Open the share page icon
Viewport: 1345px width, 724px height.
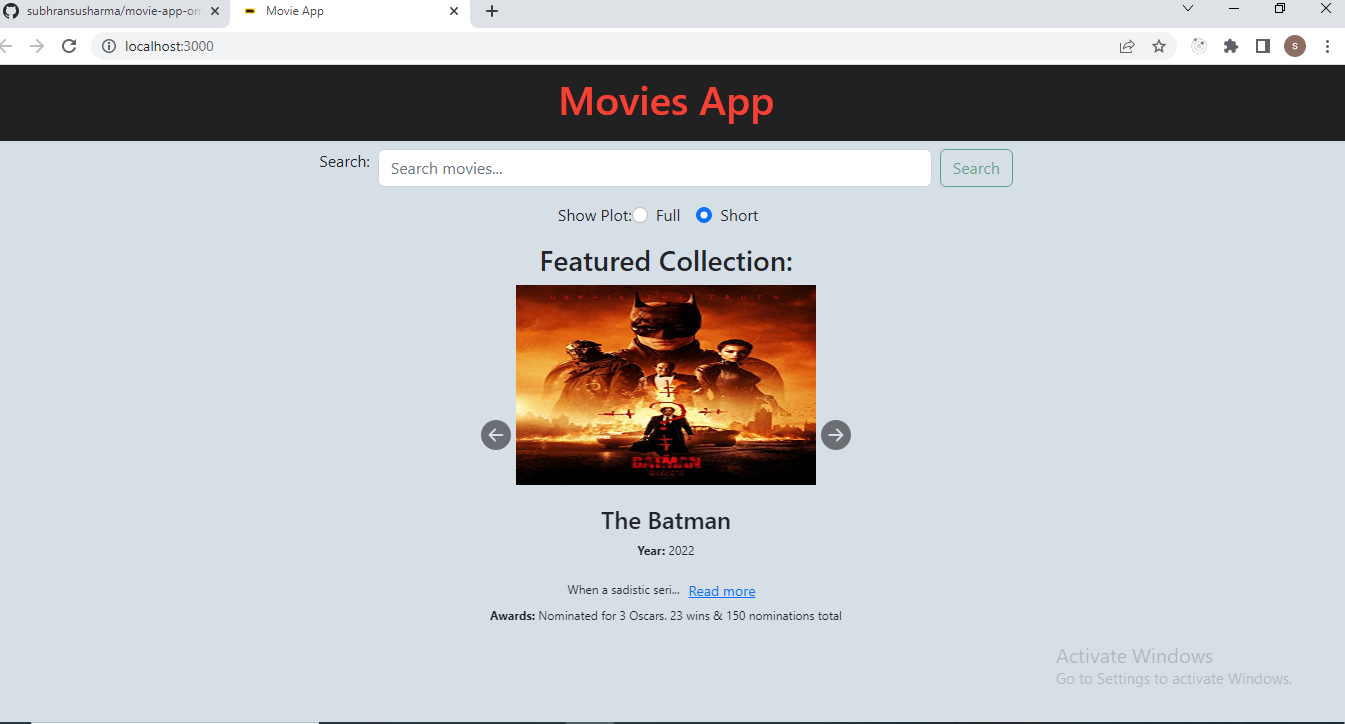(1126, 46)
